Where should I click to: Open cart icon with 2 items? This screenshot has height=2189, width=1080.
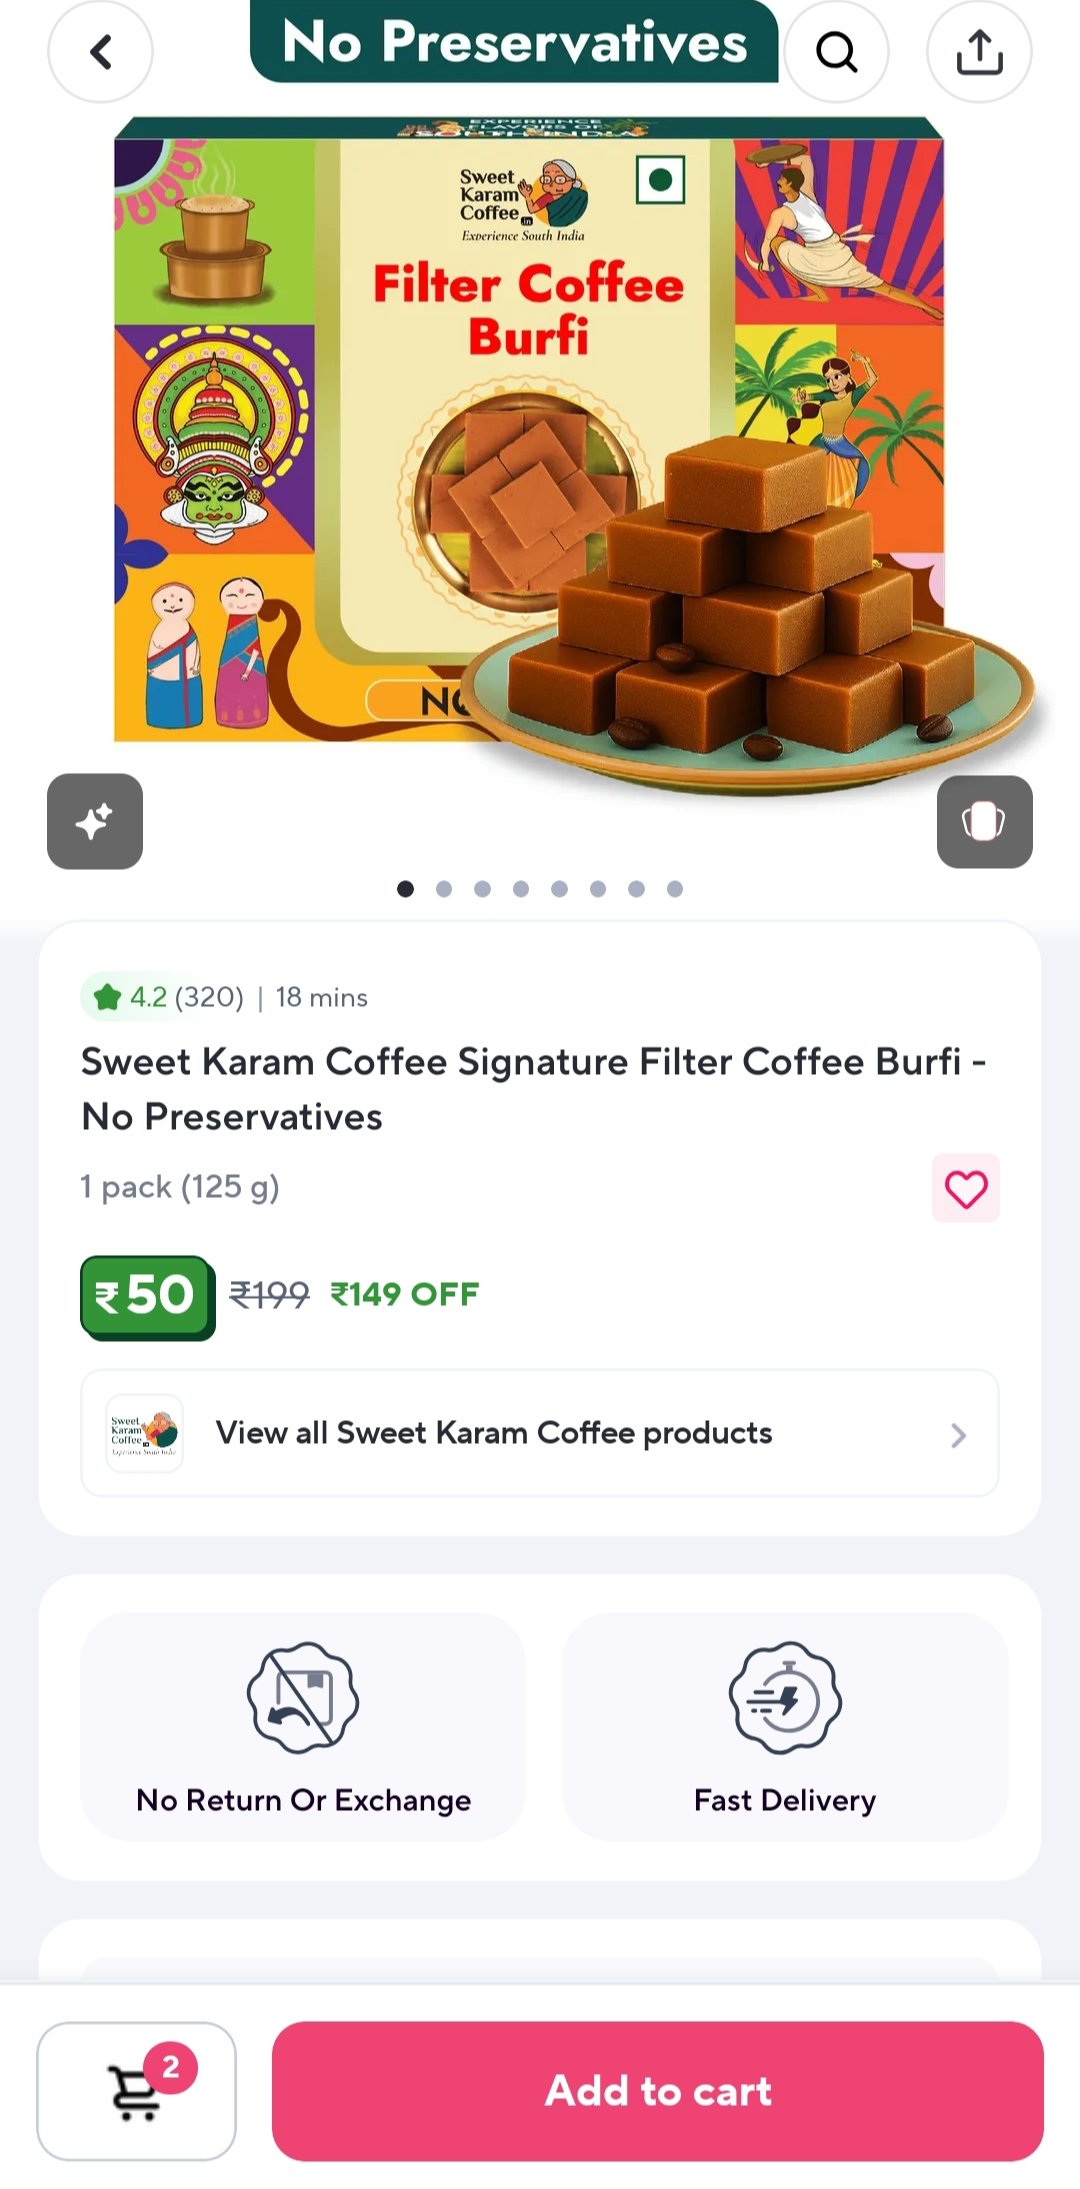pyautogui.click(x=137, y=2090)
